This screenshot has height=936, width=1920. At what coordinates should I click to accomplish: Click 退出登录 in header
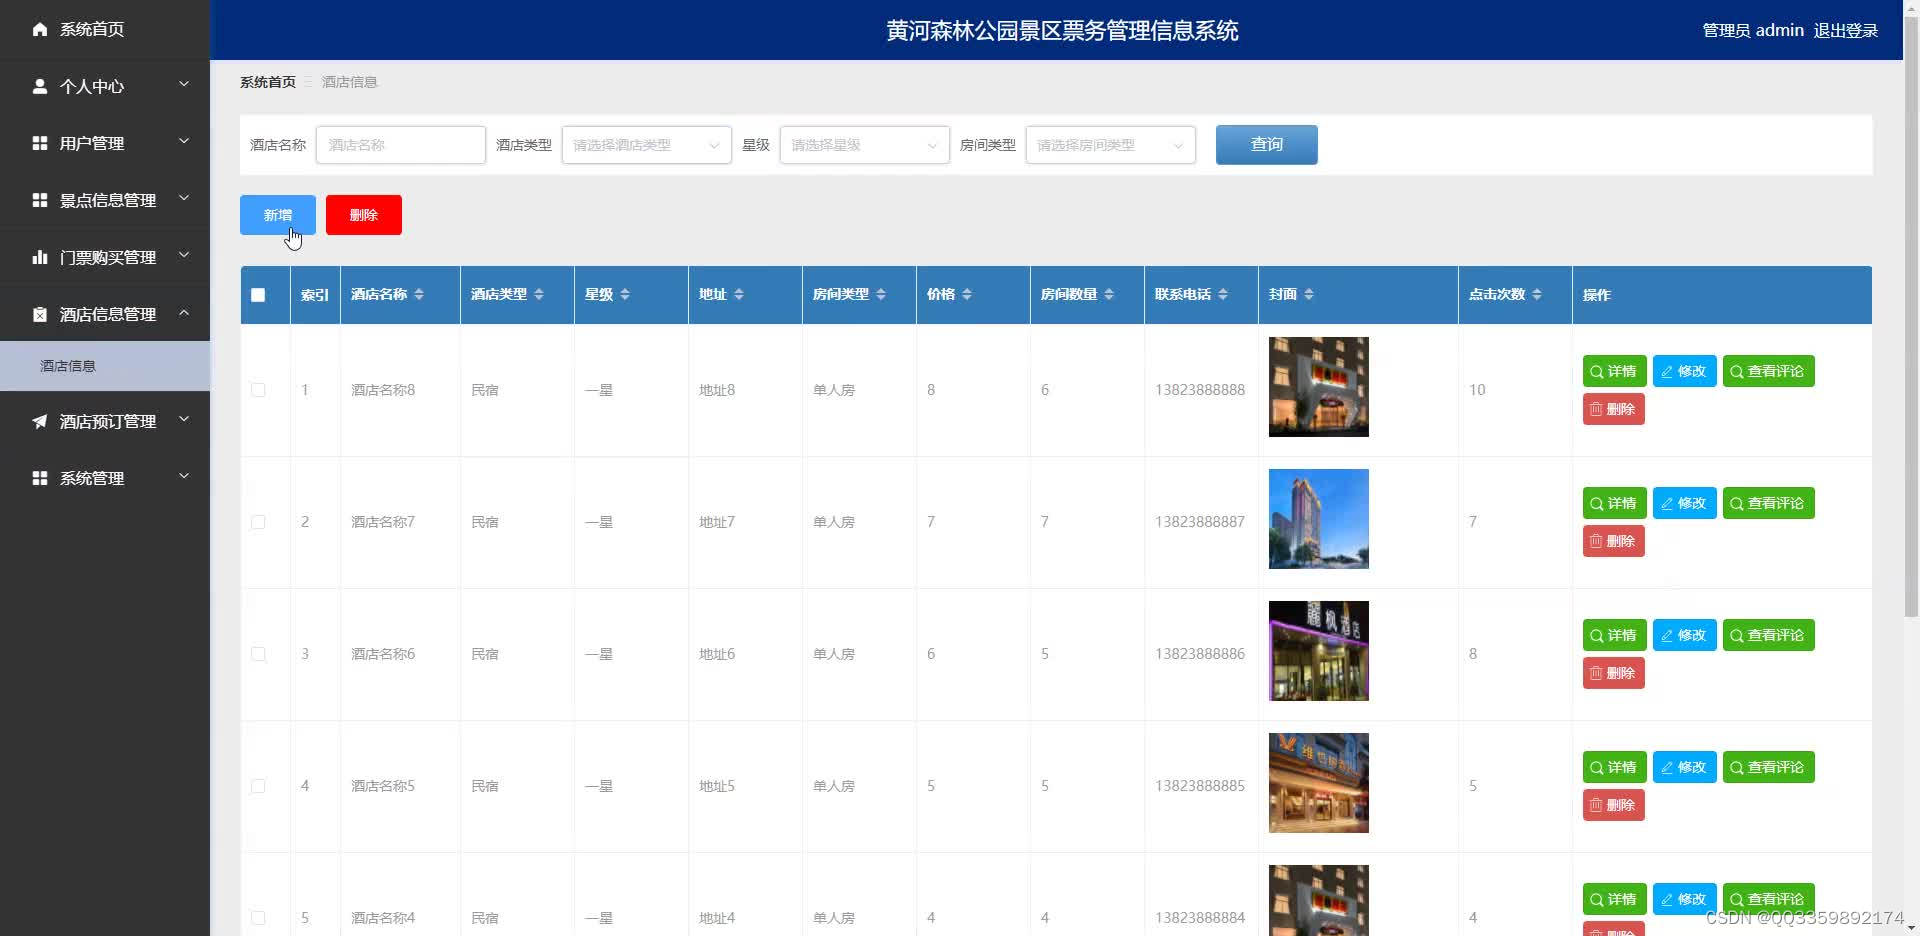tap(1845, 31)
